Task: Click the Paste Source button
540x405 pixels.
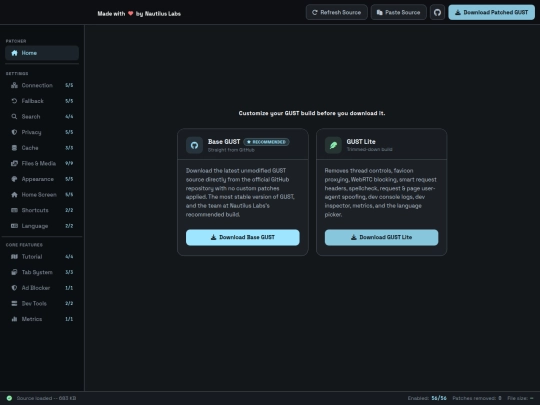Action: click(x=398, y=12)
